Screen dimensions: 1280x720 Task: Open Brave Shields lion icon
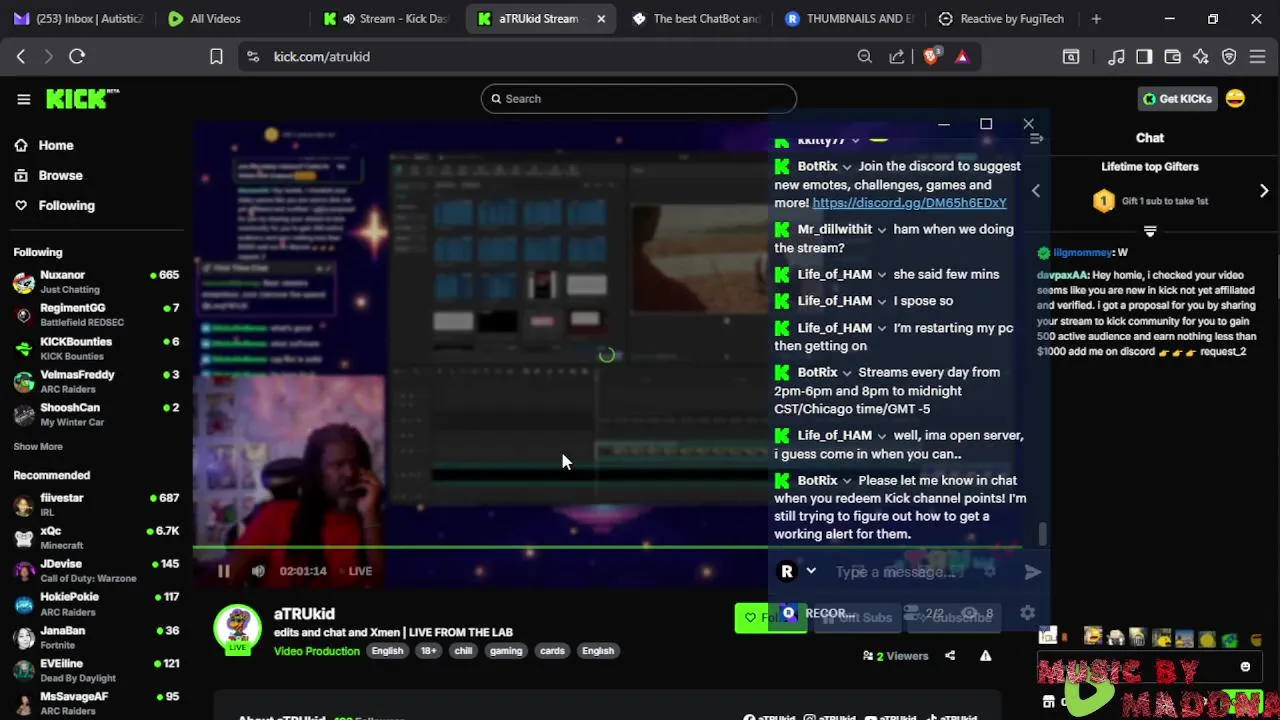click(931, 57)
